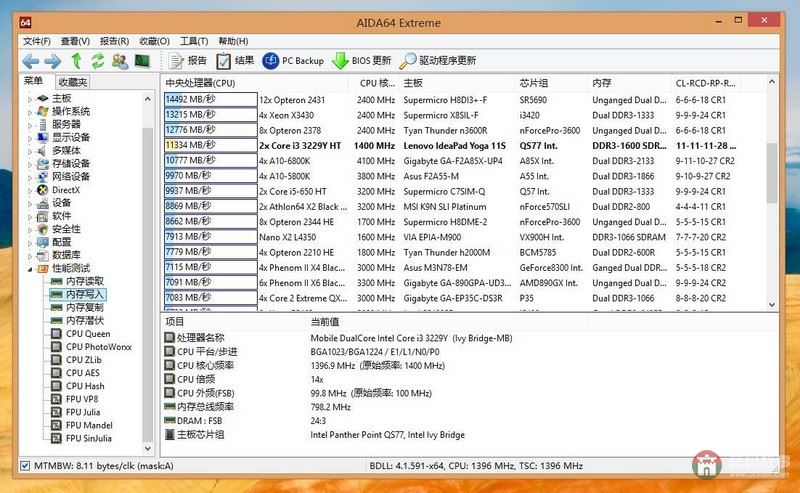Collapse the 性能测试 tree node

pyautogui.click(x=30, y=268)
